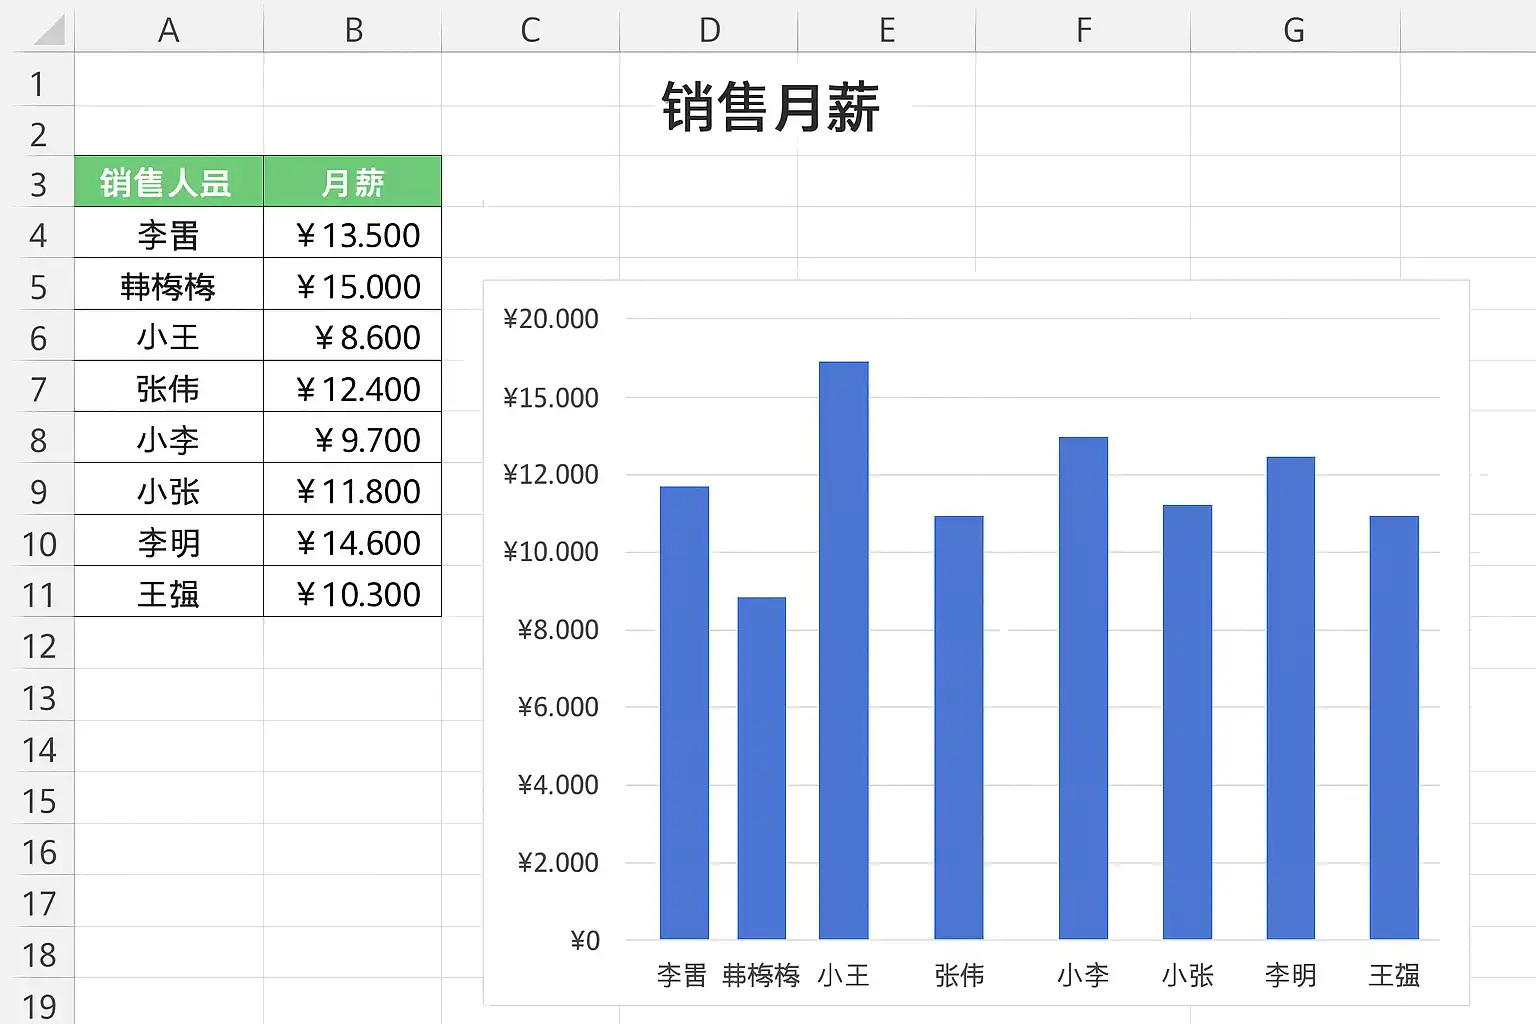Select row 2 header
This screenshot has width=1536, height=1024.
click(x=38, y=133)
